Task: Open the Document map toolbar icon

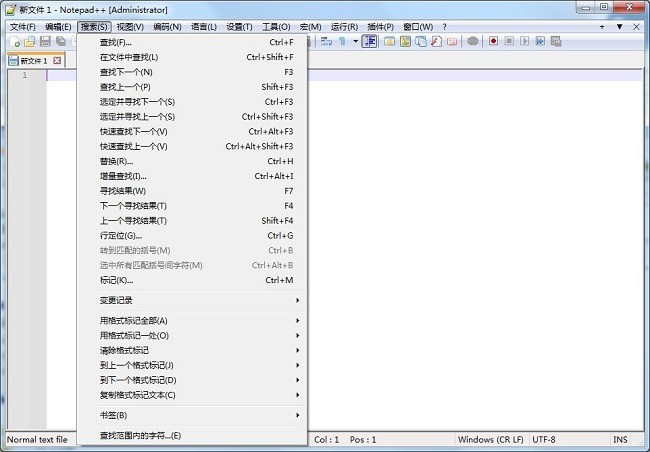Action: tap(405, 41)
